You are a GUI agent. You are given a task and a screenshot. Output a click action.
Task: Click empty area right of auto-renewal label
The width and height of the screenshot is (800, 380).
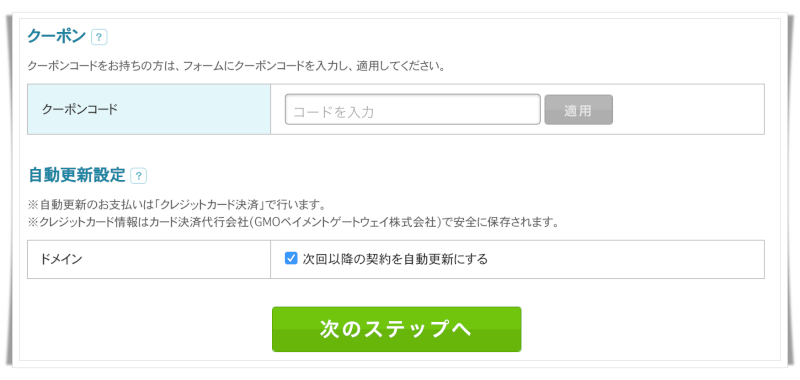point(626,259)
